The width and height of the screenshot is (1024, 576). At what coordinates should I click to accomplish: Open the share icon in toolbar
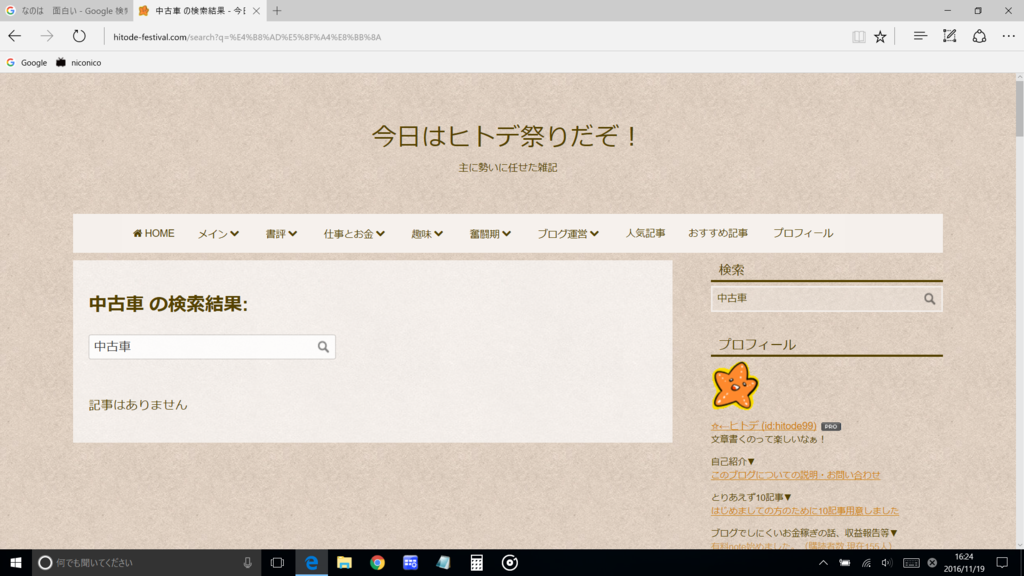pos(979,37)
